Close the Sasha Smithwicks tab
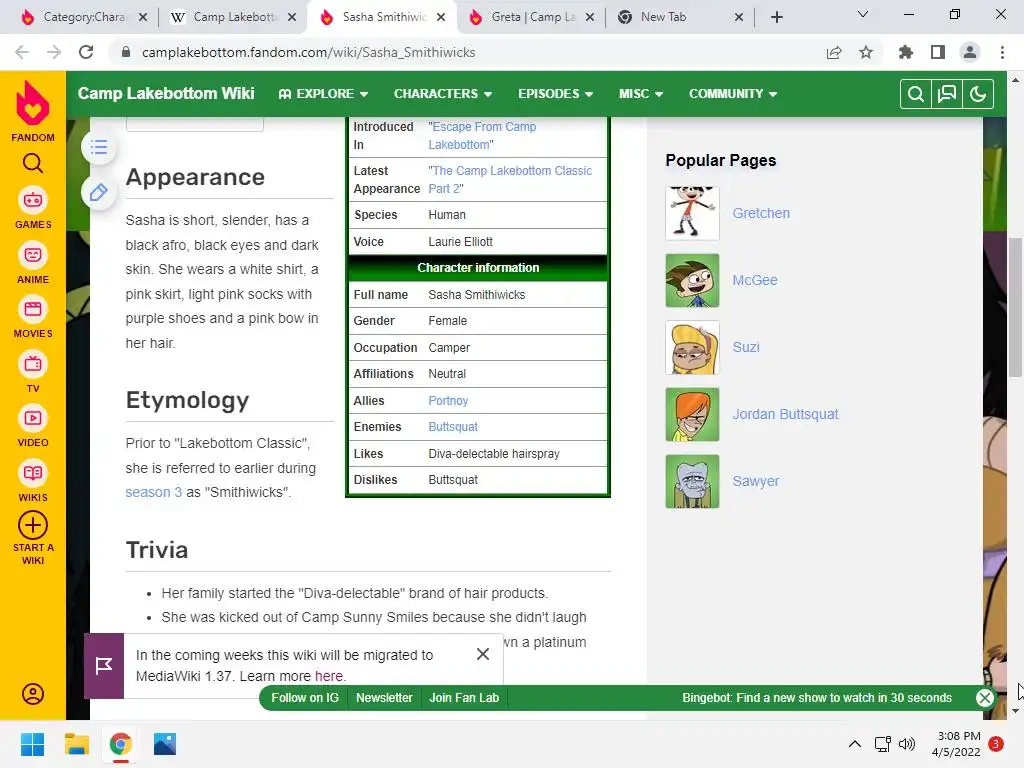The height and width of the screenshot is (768, 1024). (441, 17)
